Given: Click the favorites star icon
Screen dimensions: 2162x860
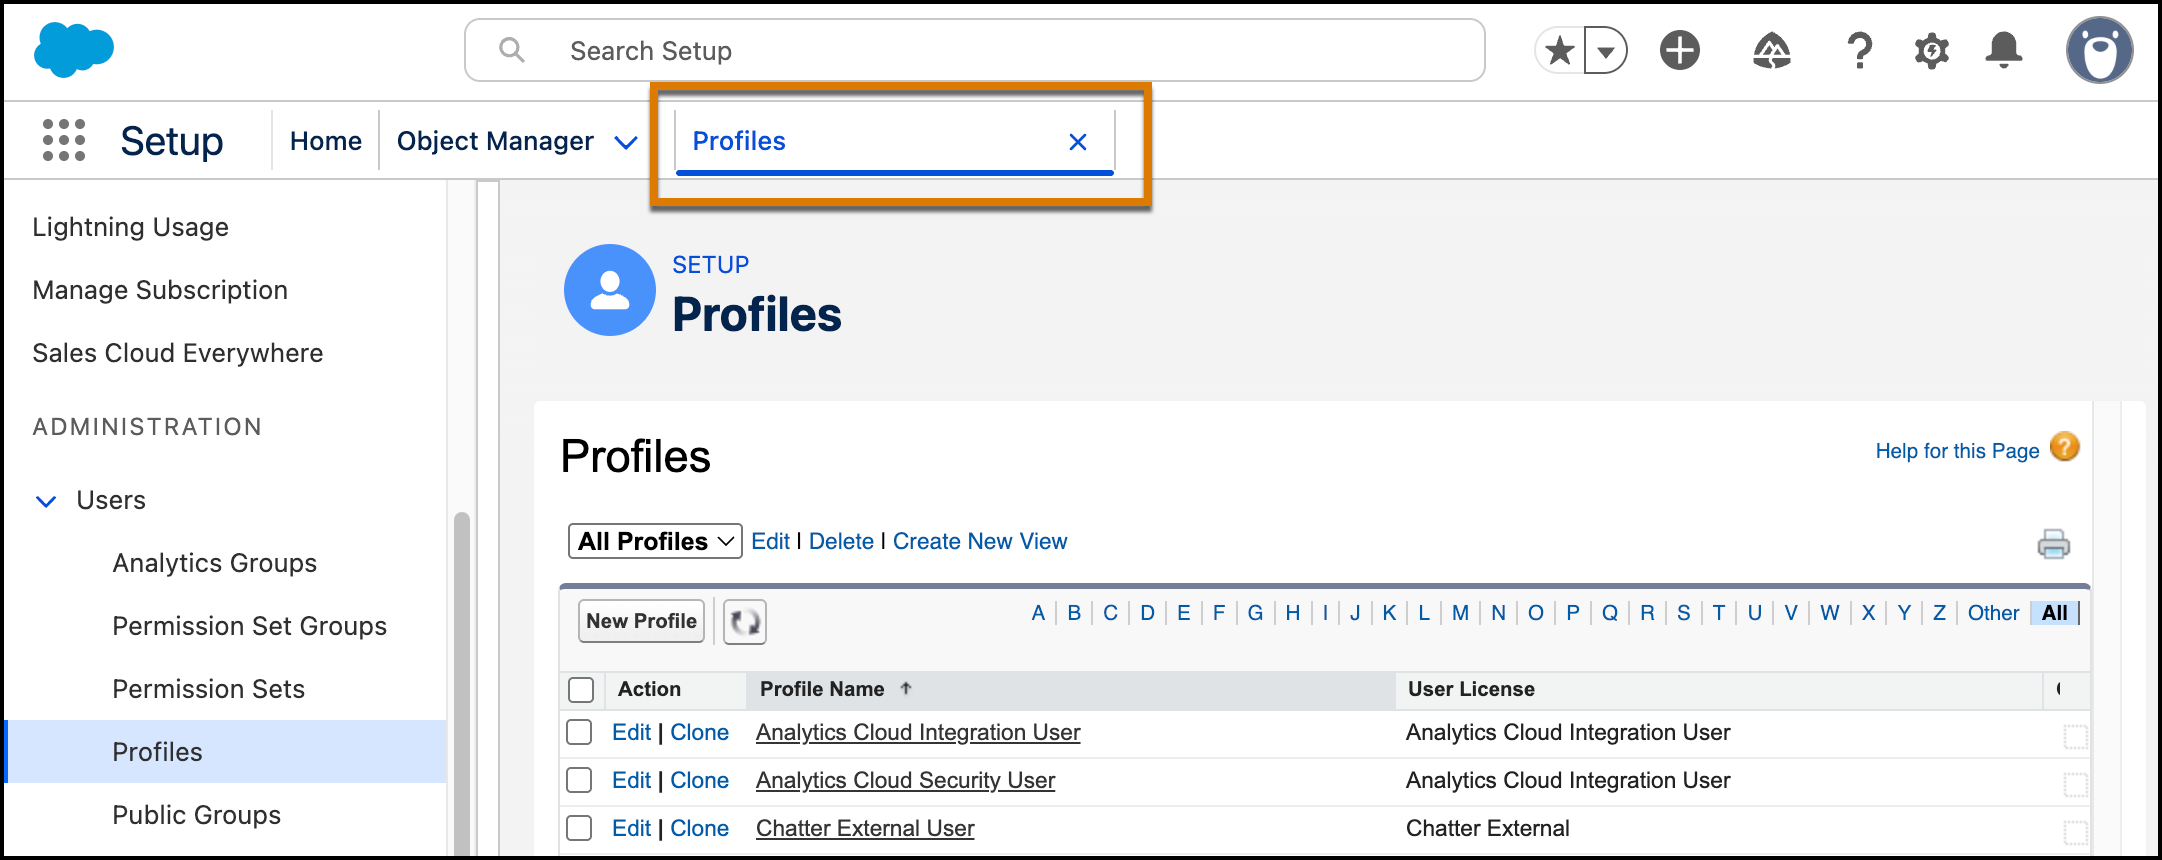Looking at the screenshot, I should [1560, 50].
